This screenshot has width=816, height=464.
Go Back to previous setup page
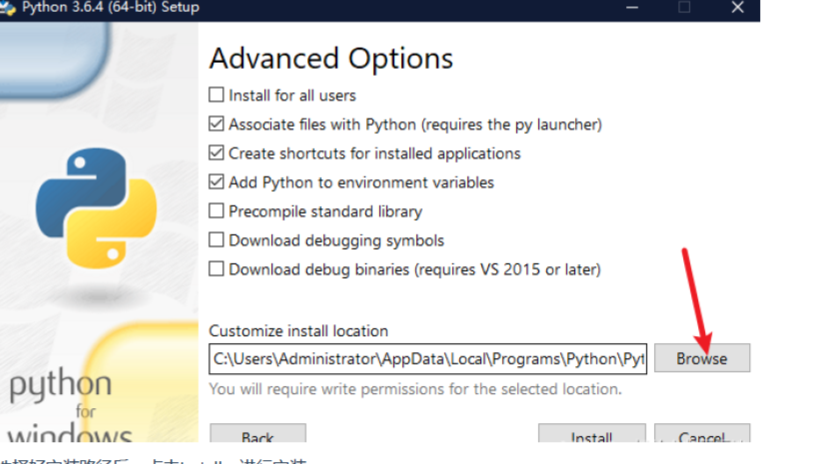(258, 433)
